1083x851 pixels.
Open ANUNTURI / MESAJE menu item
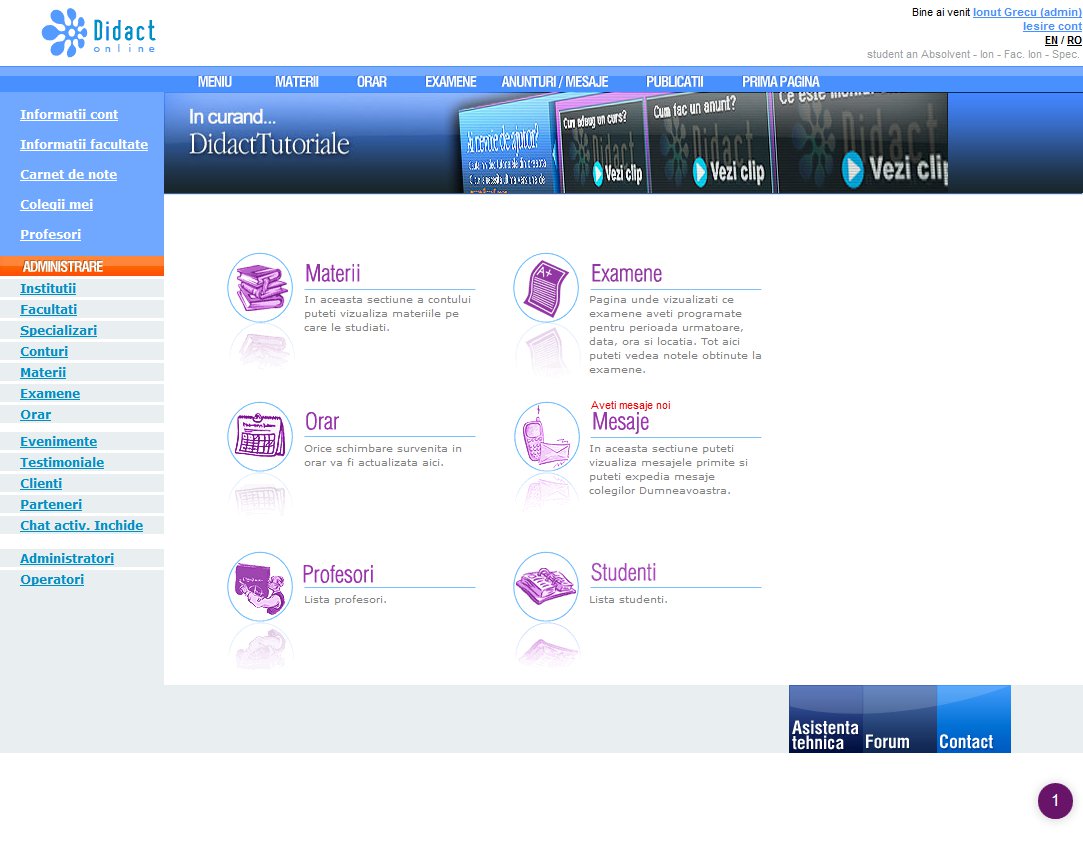555,82
